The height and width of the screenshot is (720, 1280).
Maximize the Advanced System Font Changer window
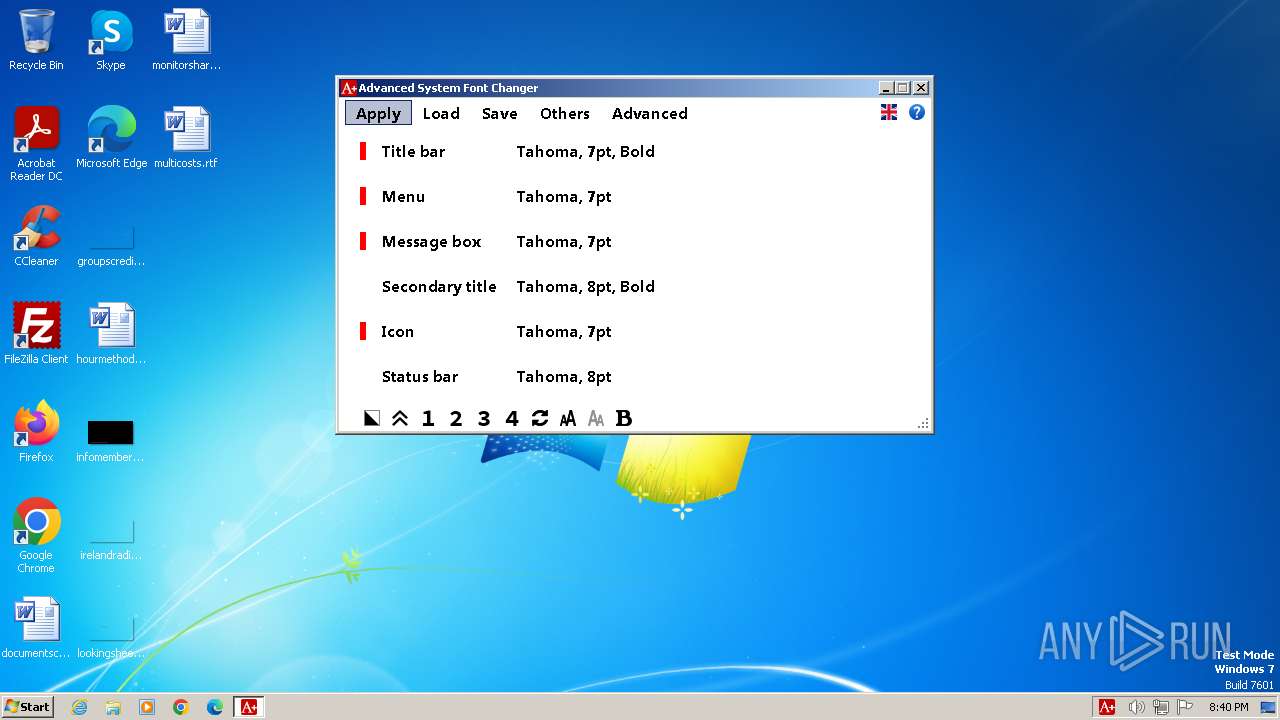903,88
